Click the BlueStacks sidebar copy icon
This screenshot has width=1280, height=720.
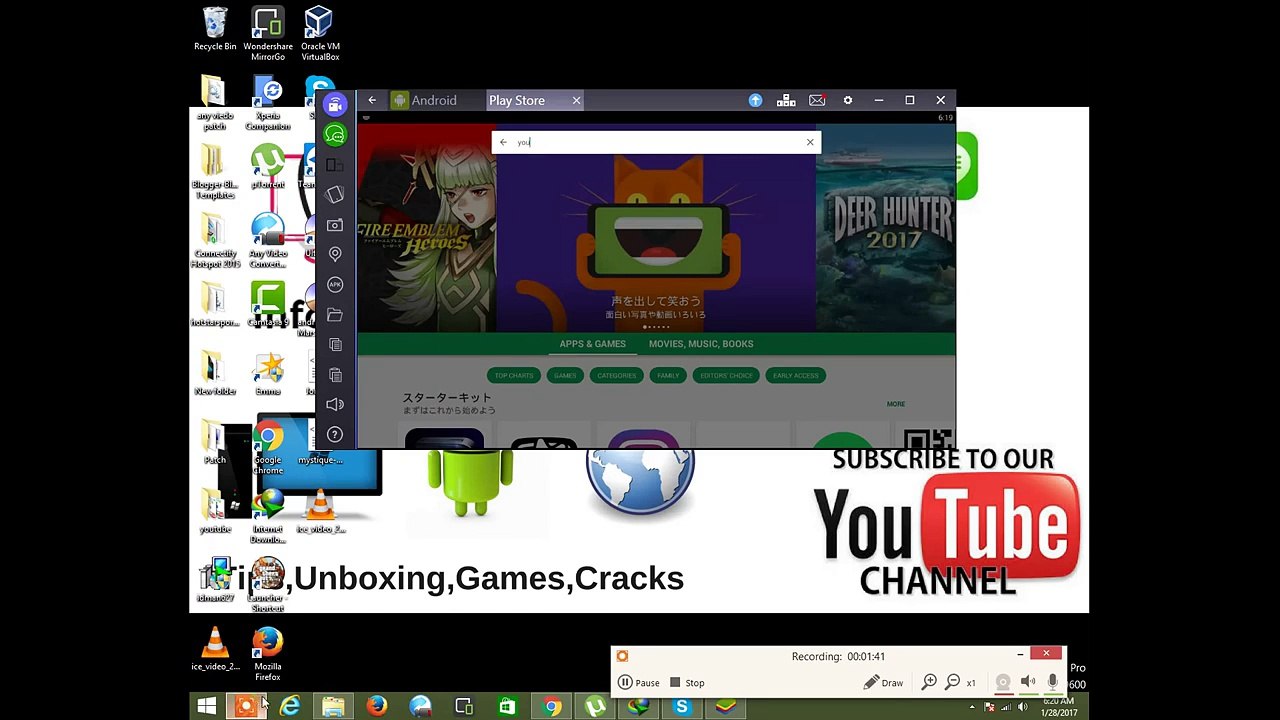[335, 345]
